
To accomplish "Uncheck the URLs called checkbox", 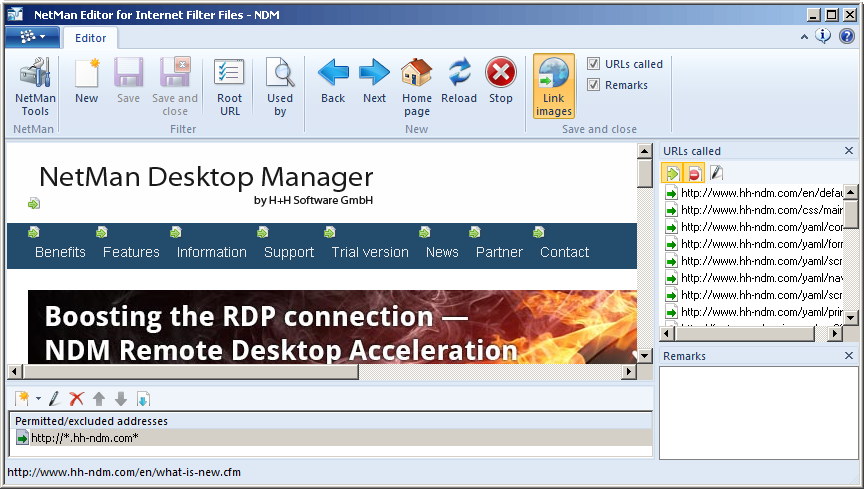I will [594, 64].
